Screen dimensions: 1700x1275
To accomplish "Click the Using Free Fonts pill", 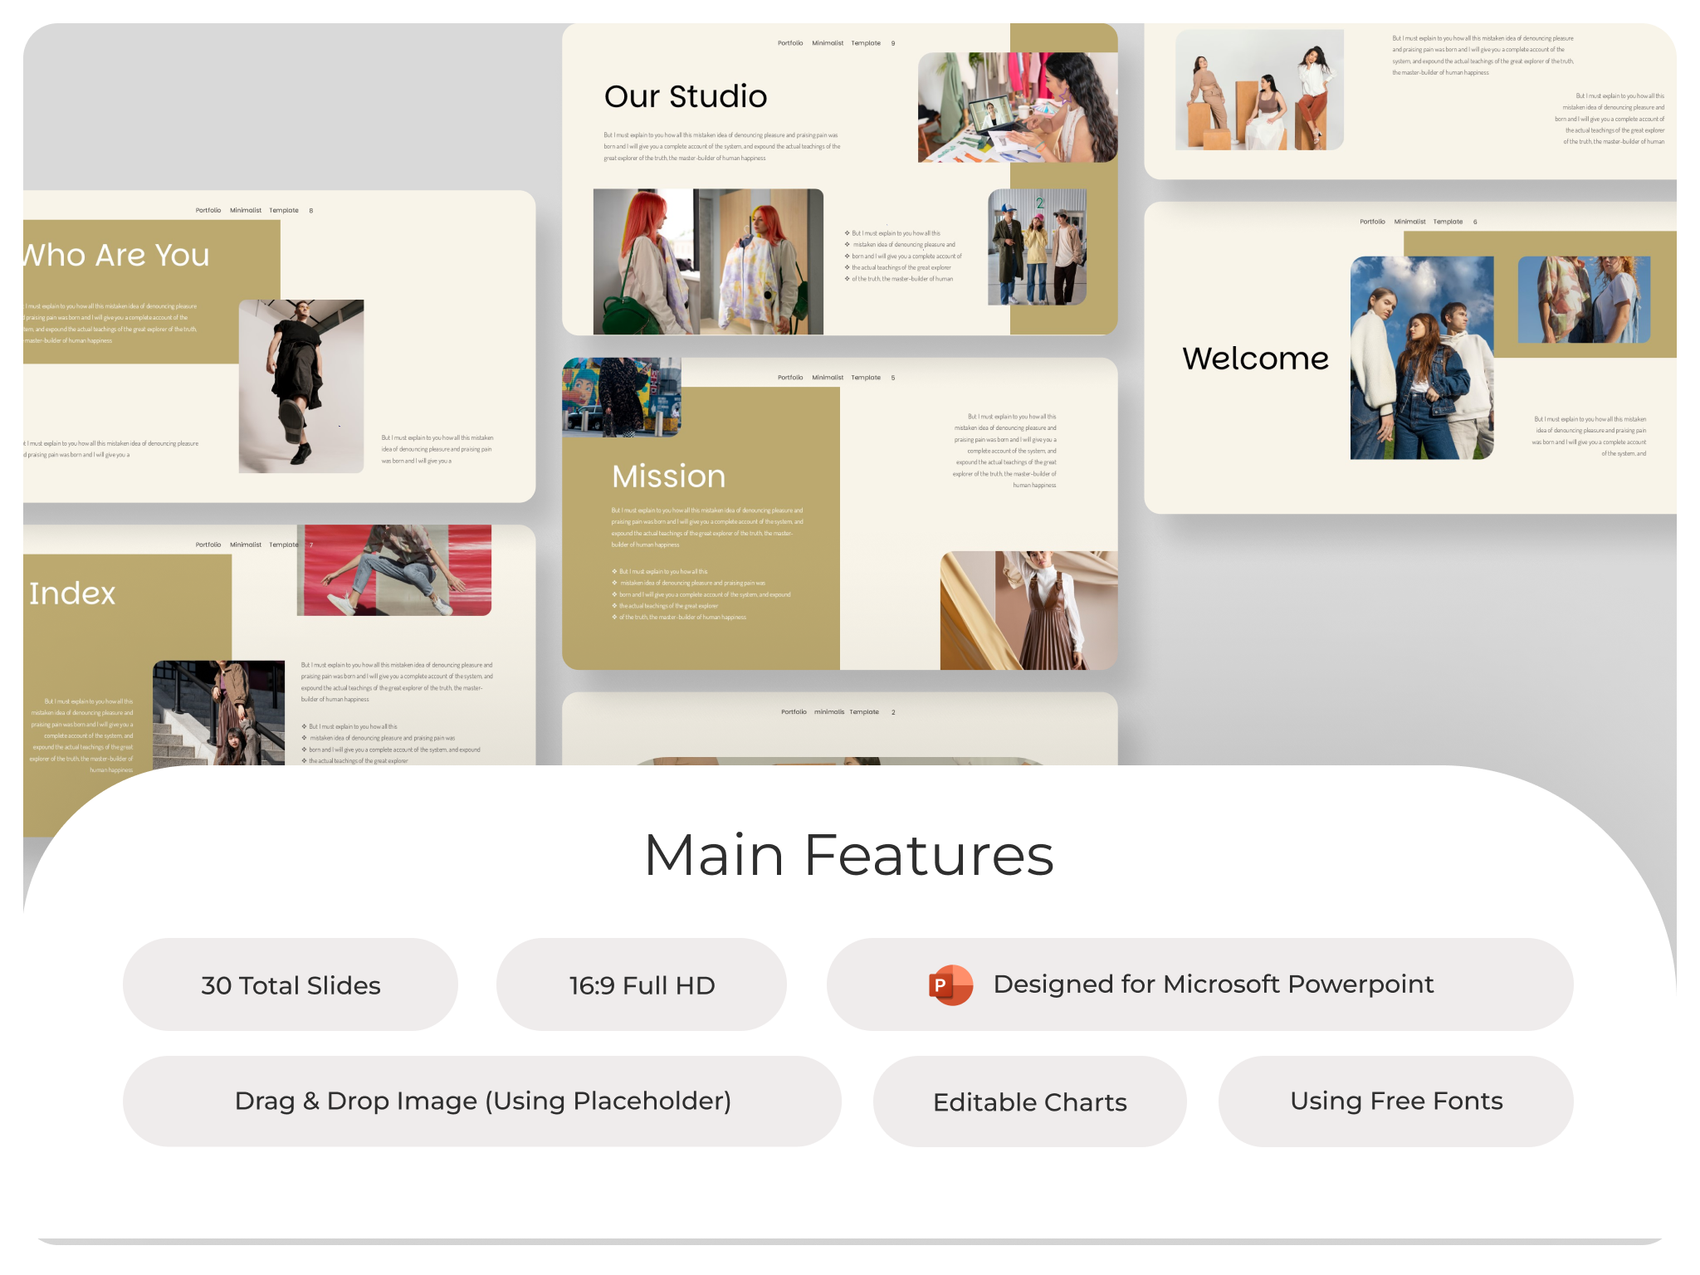I will (x=1396, y=1101).
